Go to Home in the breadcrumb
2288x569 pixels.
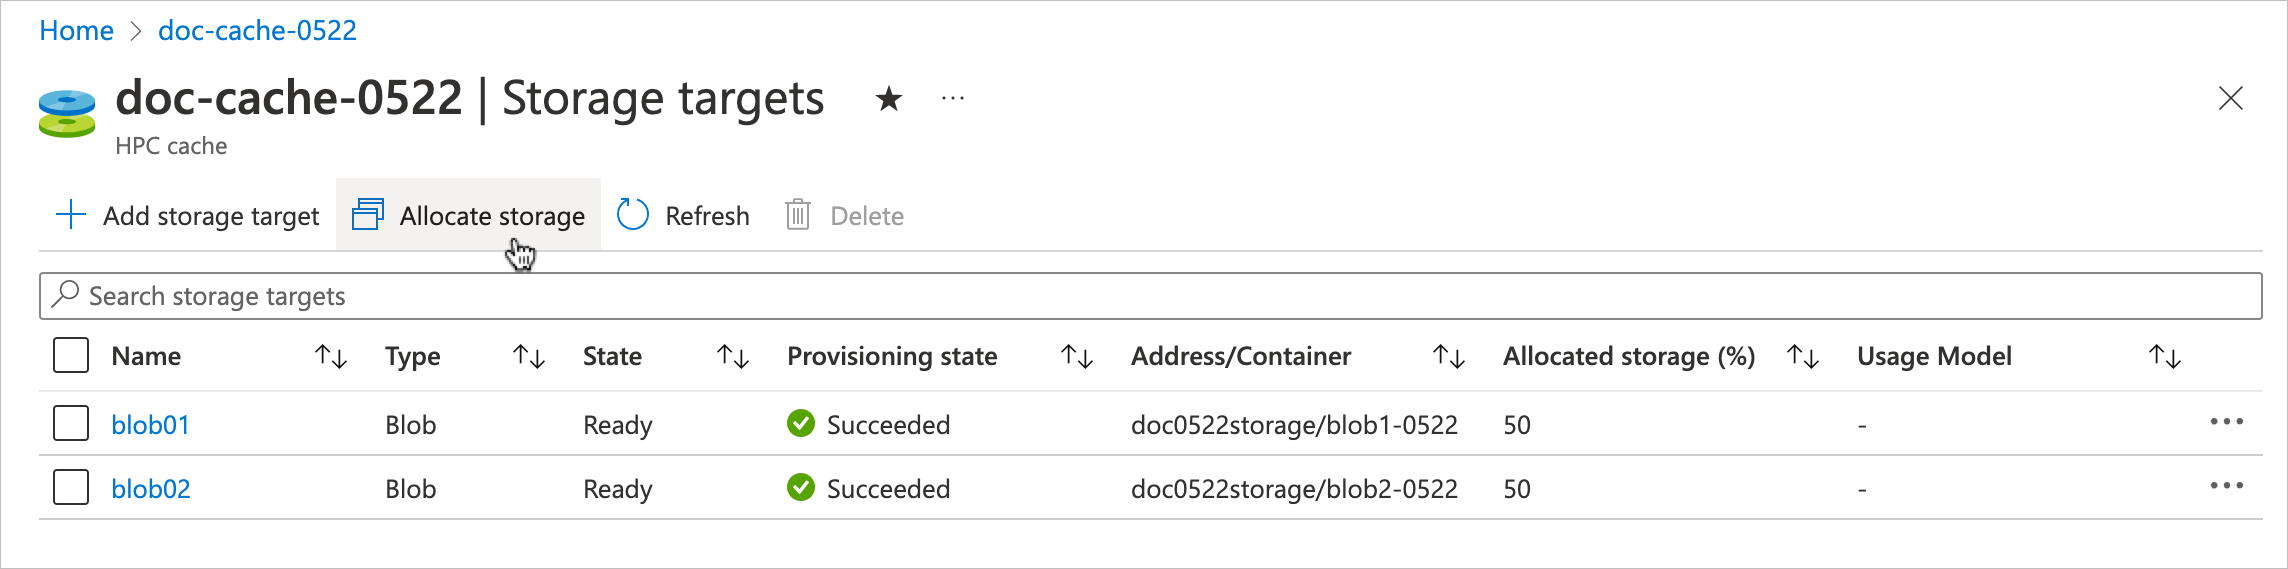pyautogui.click(x=76, y=31)
